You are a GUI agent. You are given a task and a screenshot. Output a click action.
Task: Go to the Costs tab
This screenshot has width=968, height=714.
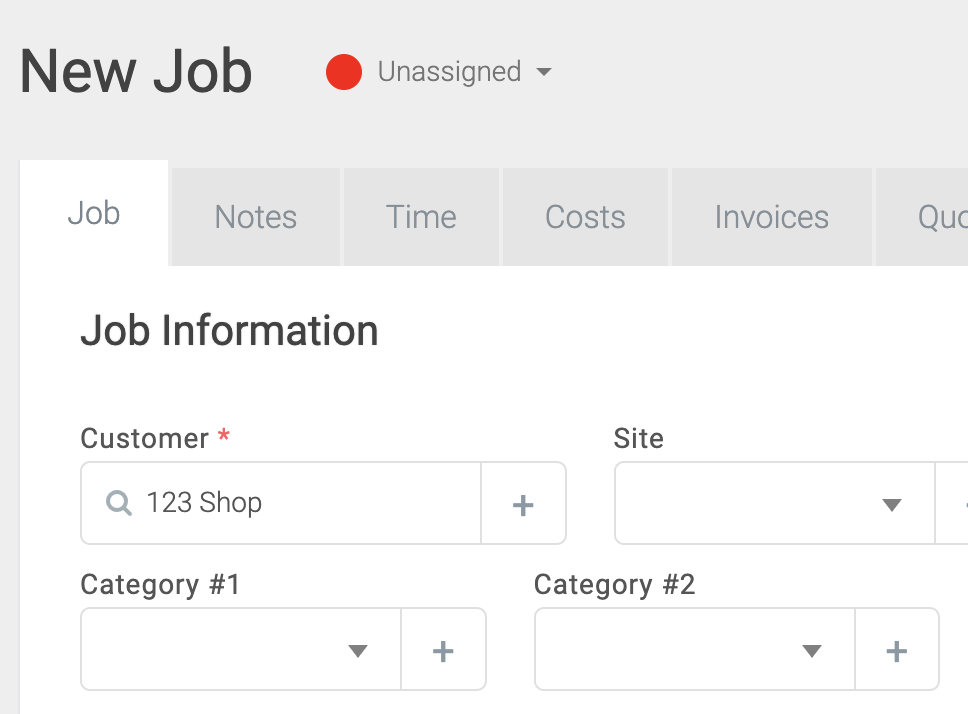(585, 217)
